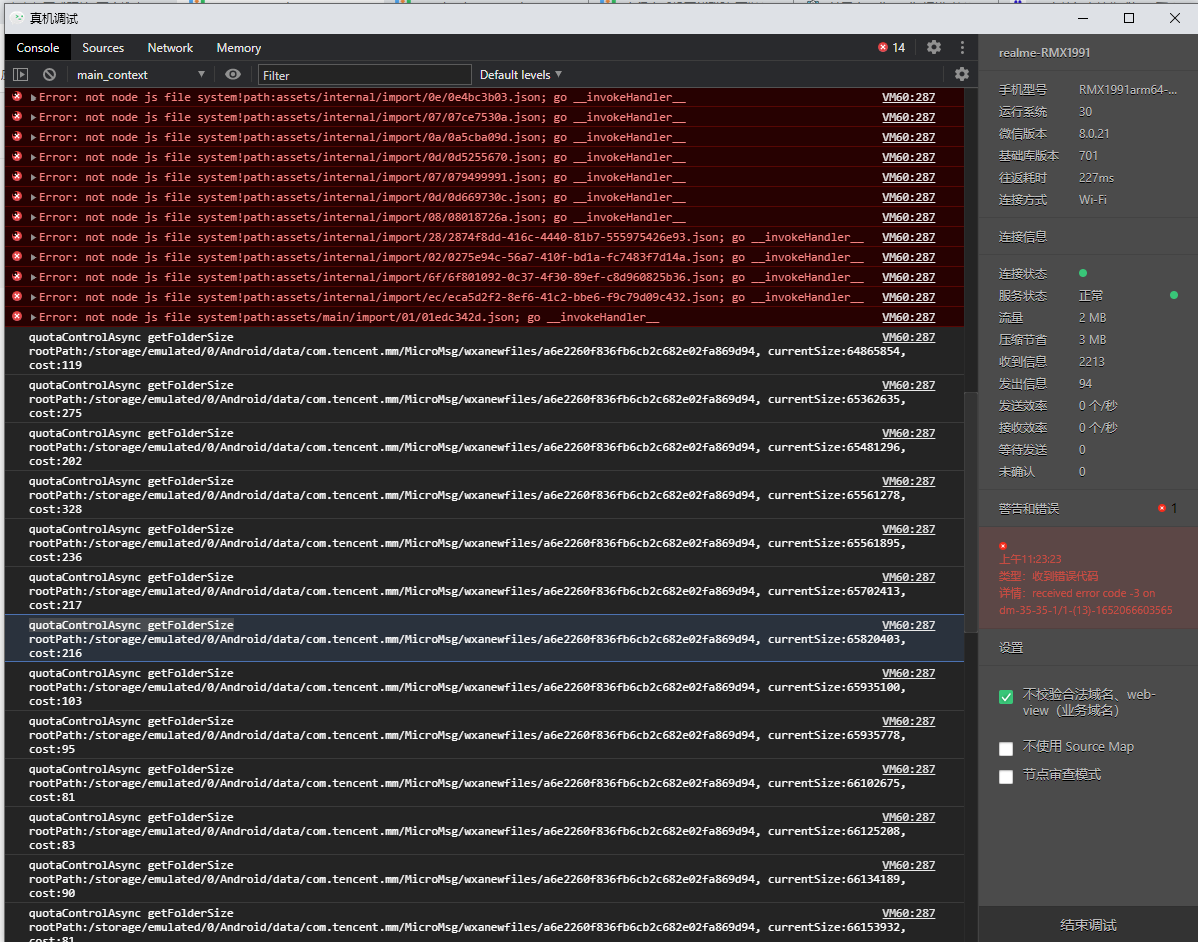Click error icon of 07ce7530a.json row

pos(17,117)
